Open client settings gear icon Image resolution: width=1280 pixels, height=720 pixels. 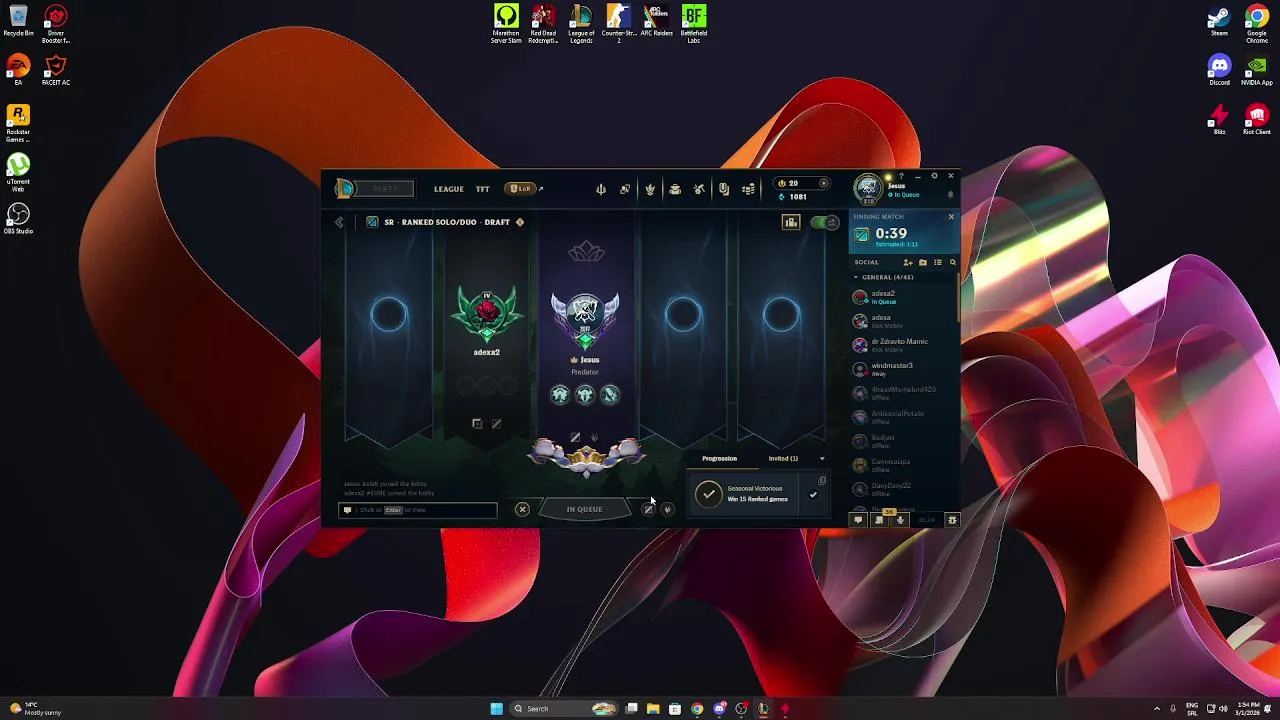934,176
